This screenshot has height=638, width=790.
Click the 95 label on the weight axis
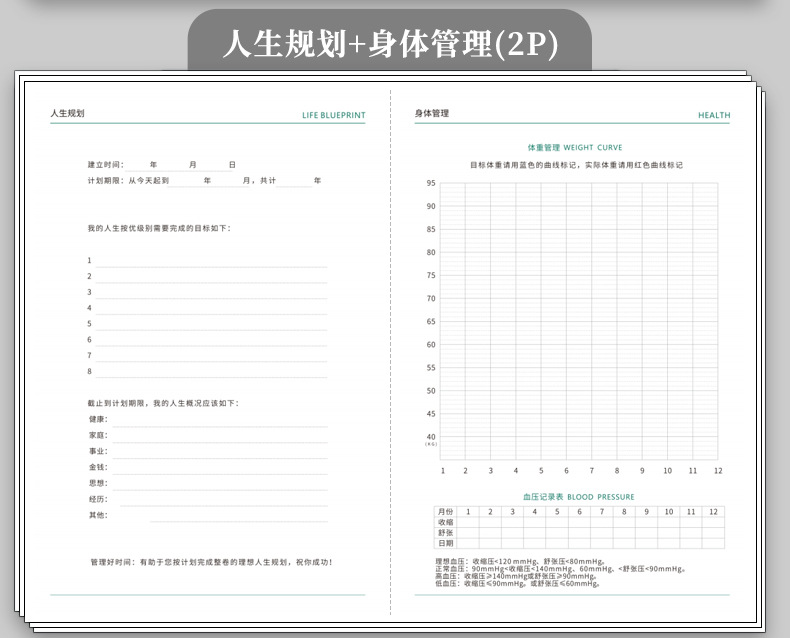pyautogui.click(x=431, y=183)
